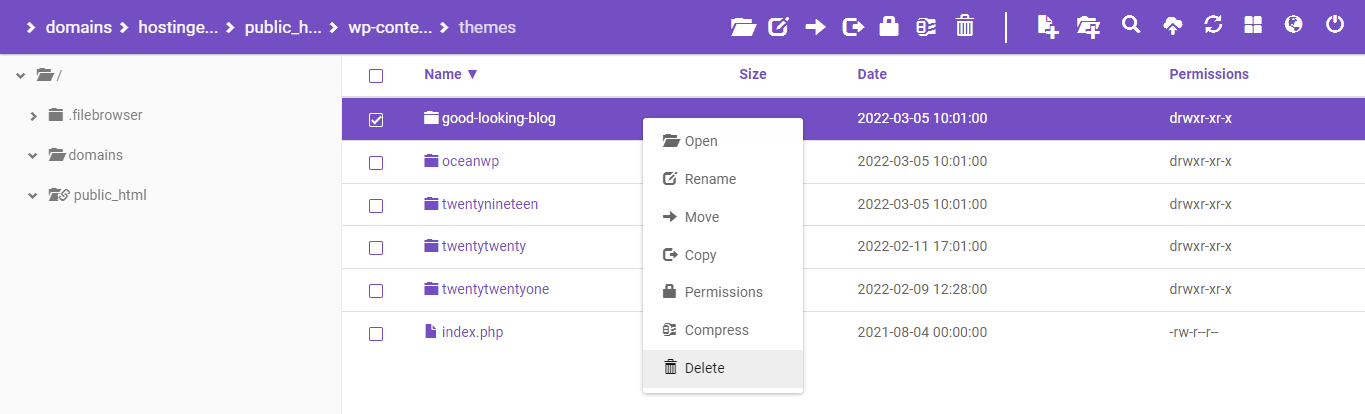Screen dimensions: 1365x414
Task: Check the twentytwenty row checkbox
Action: tap(376, 248)
